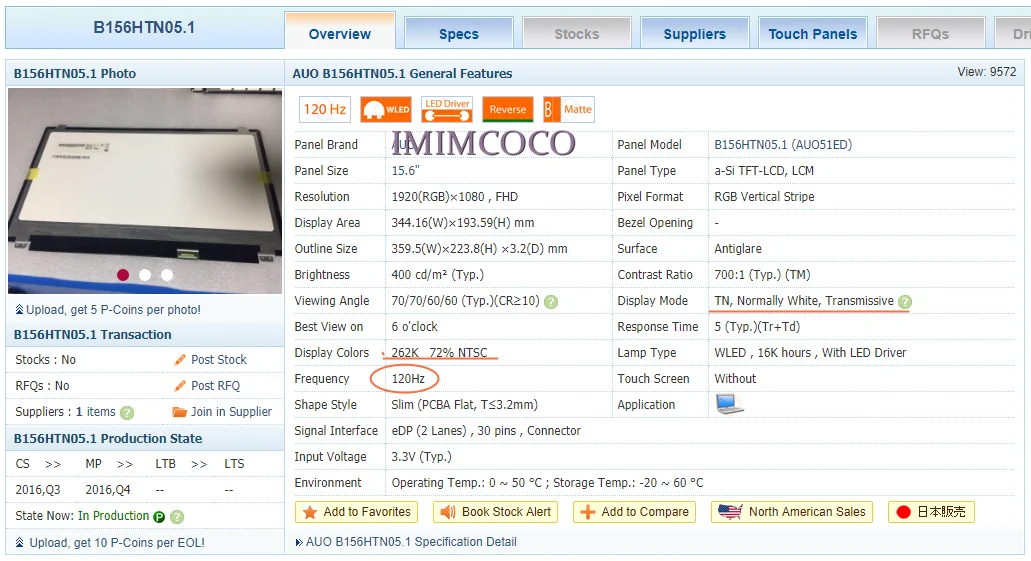Click the LED Driver badge icon
The width and height of the screenshot is (1031, 561).
click(x=447, y=109)
